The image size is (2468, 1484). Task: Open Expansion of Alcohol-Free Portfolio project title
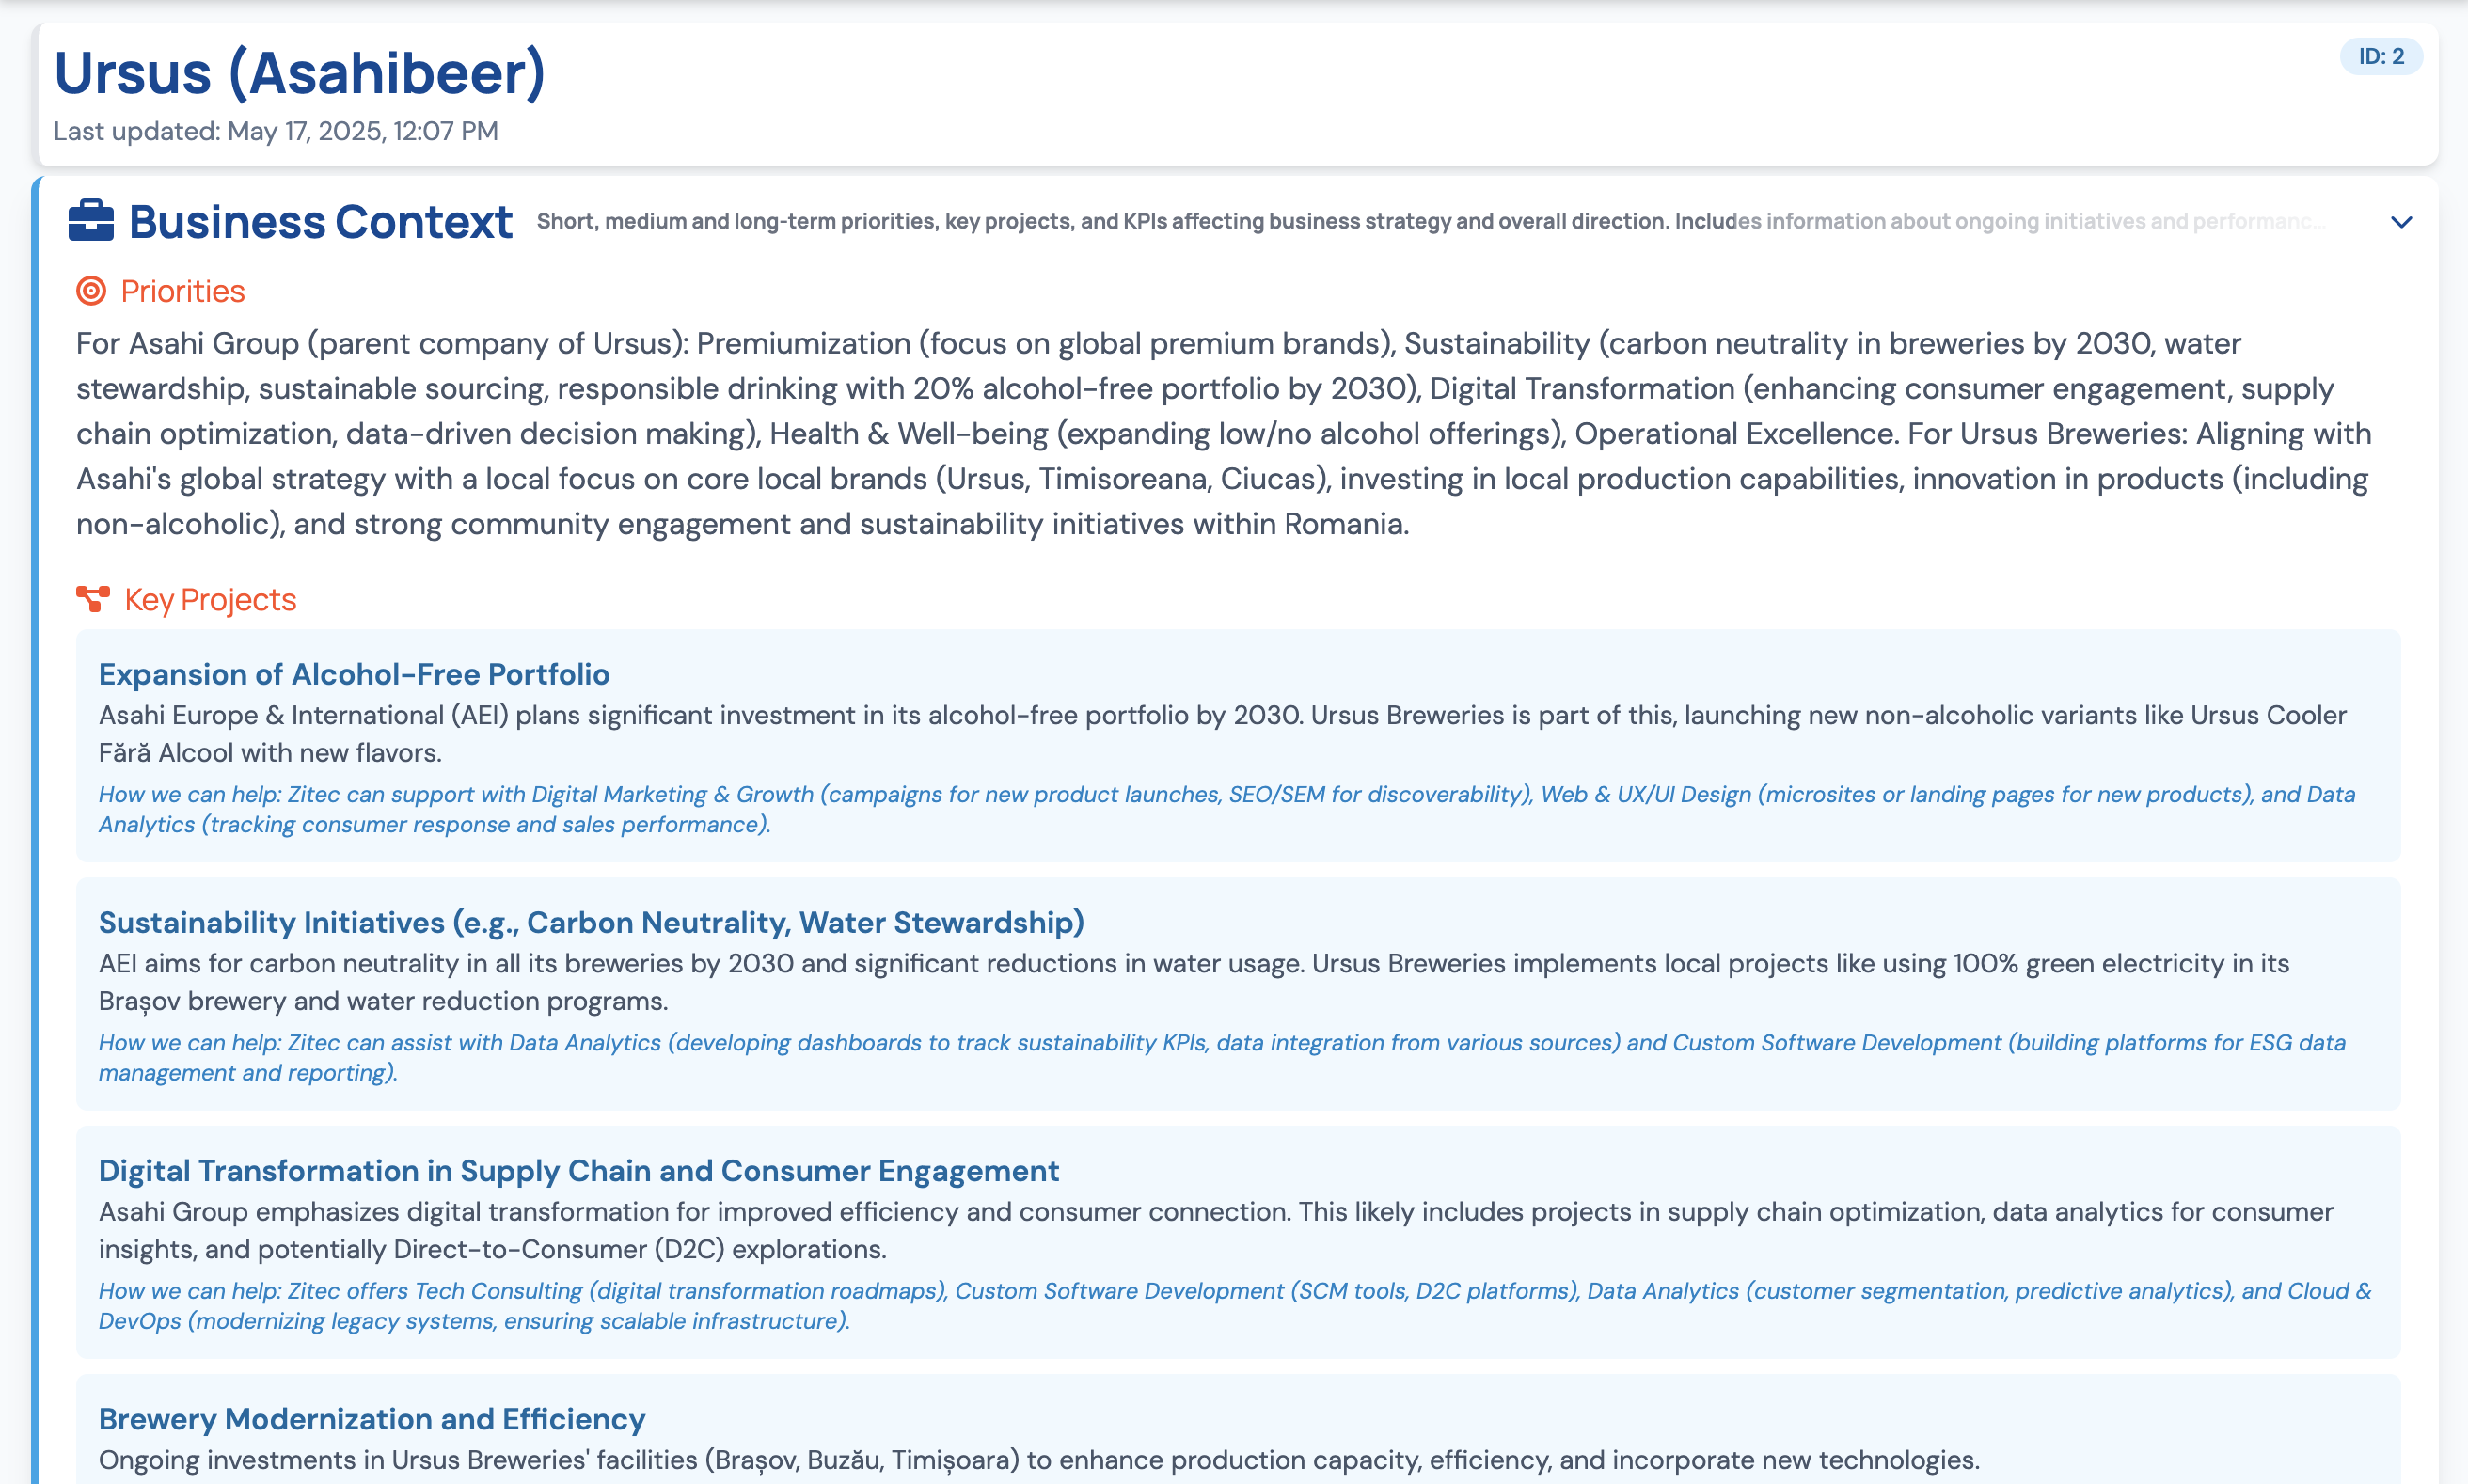tap(354, 674)
